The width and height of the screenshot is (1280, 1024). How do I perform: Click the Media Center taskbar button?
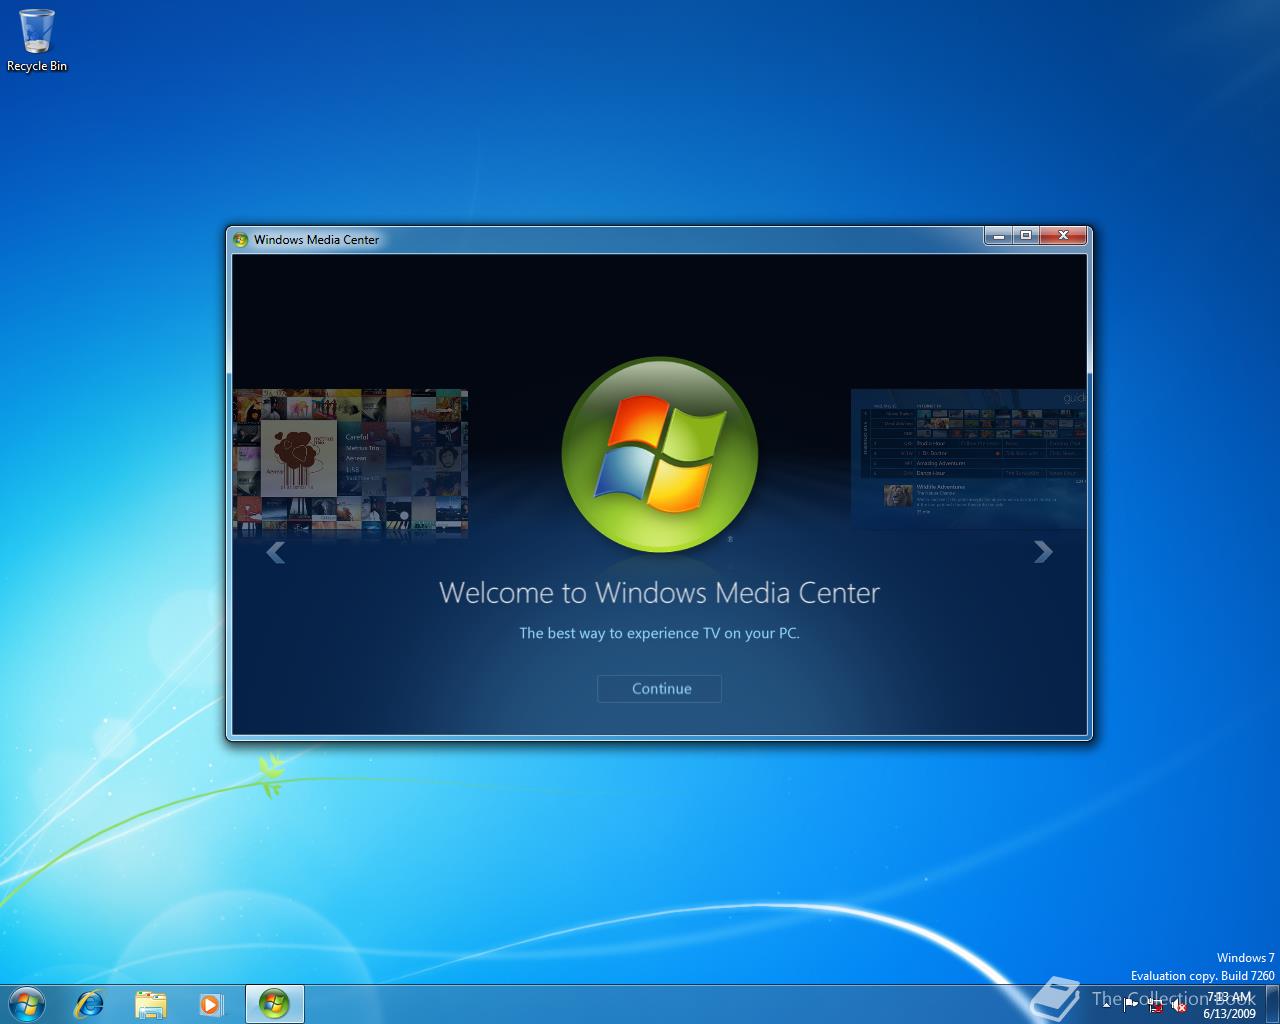274,1004
